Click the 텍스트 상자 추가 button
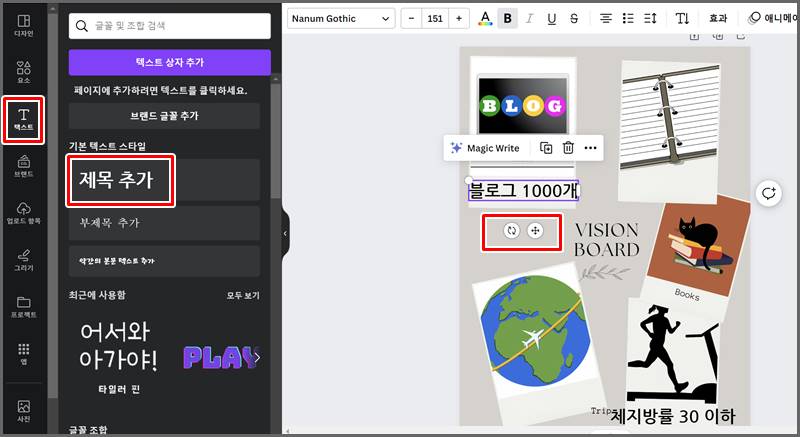 169,62
